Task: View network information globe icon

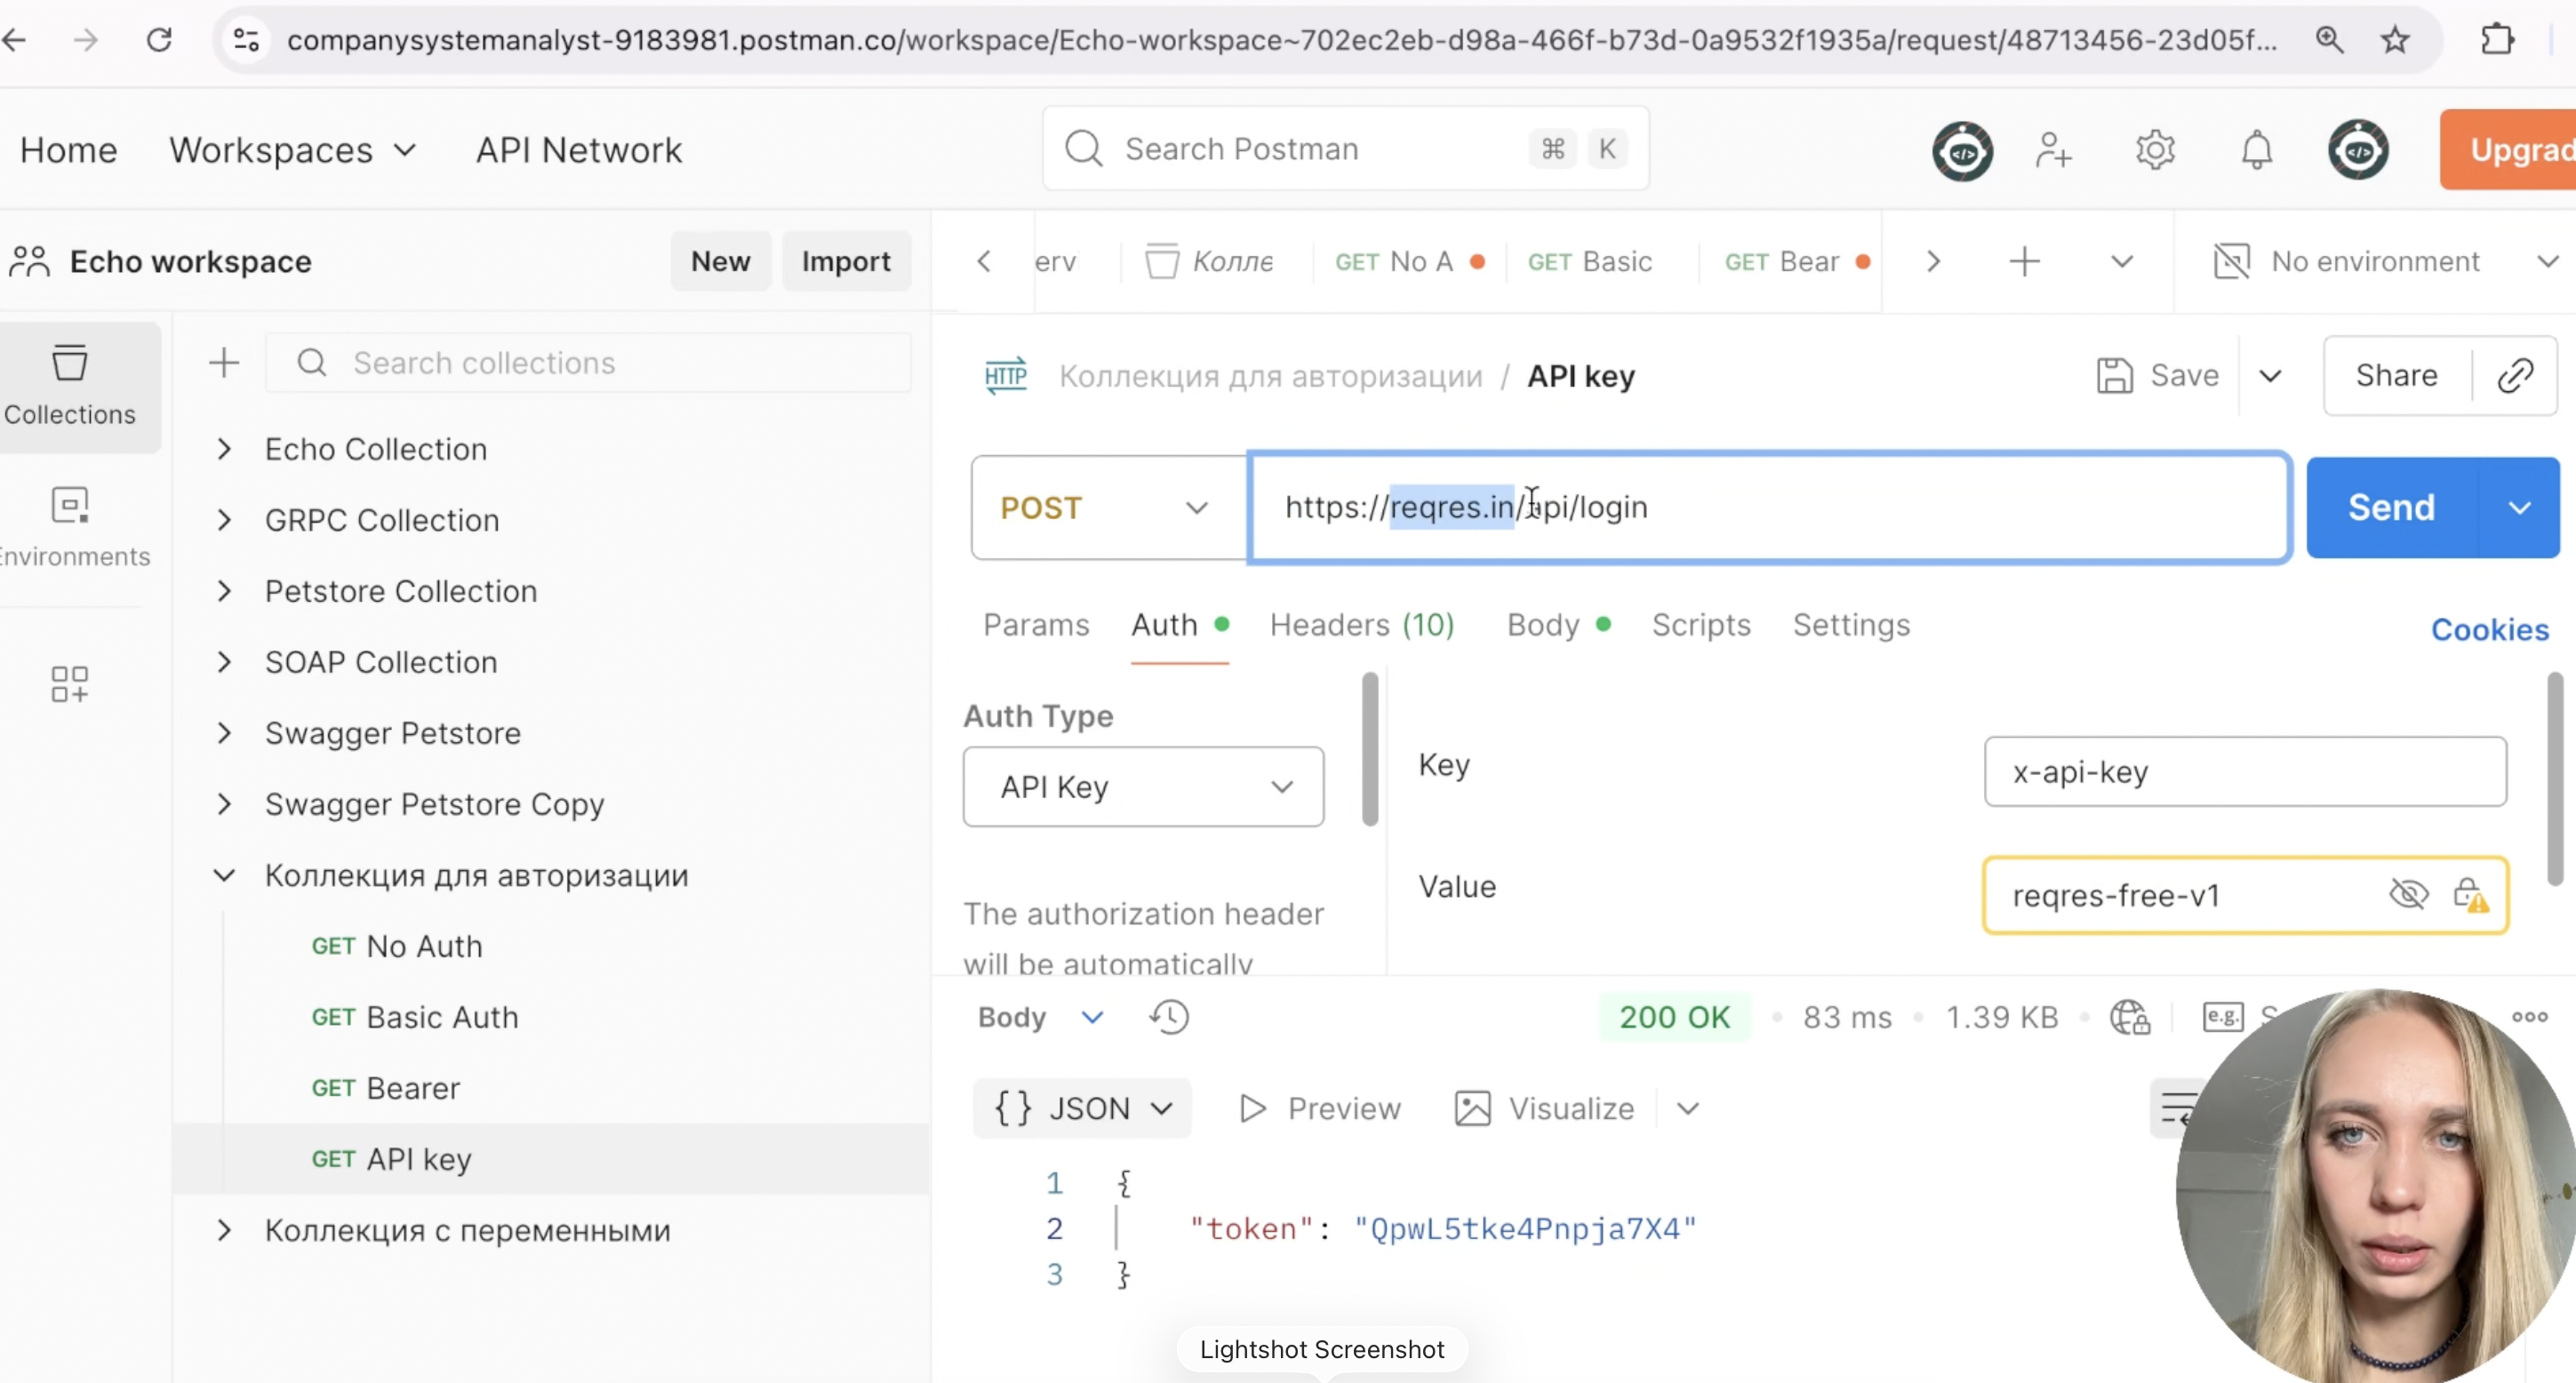Action: coord(2129,1017)
